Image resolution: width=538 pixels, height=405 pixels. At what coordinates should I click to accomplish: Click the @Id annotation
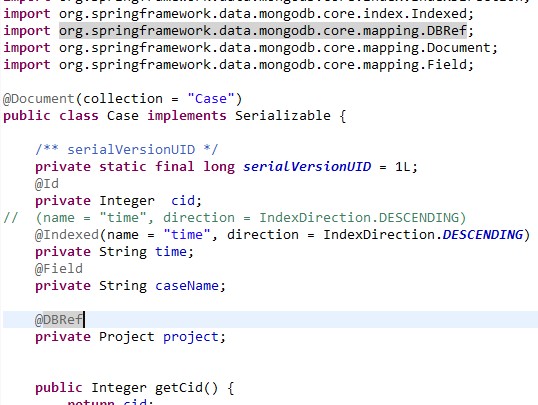point(47,184)
